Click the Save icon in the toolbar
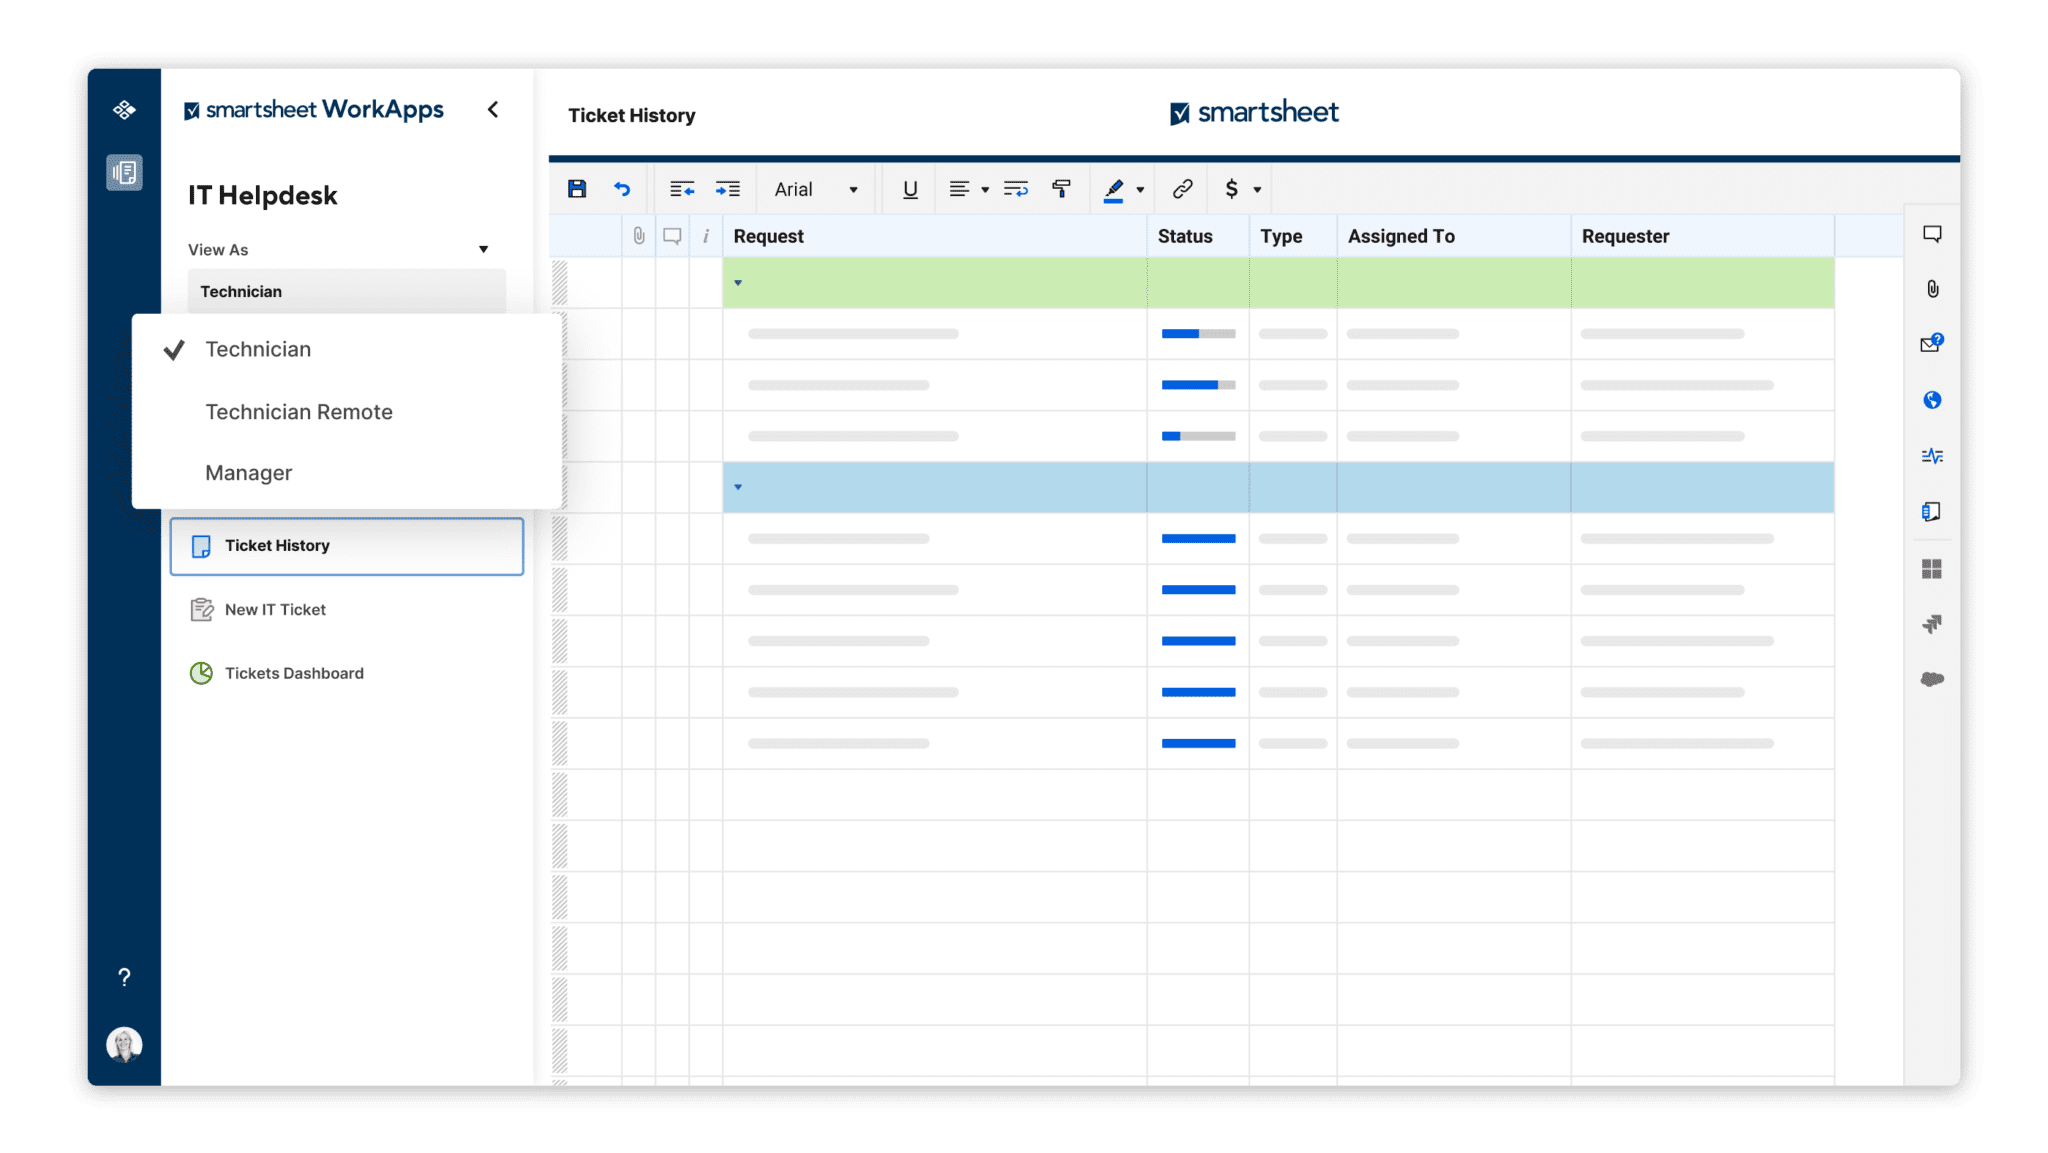The height and width of the screenshot is (1153, 2048). point(577,188)
